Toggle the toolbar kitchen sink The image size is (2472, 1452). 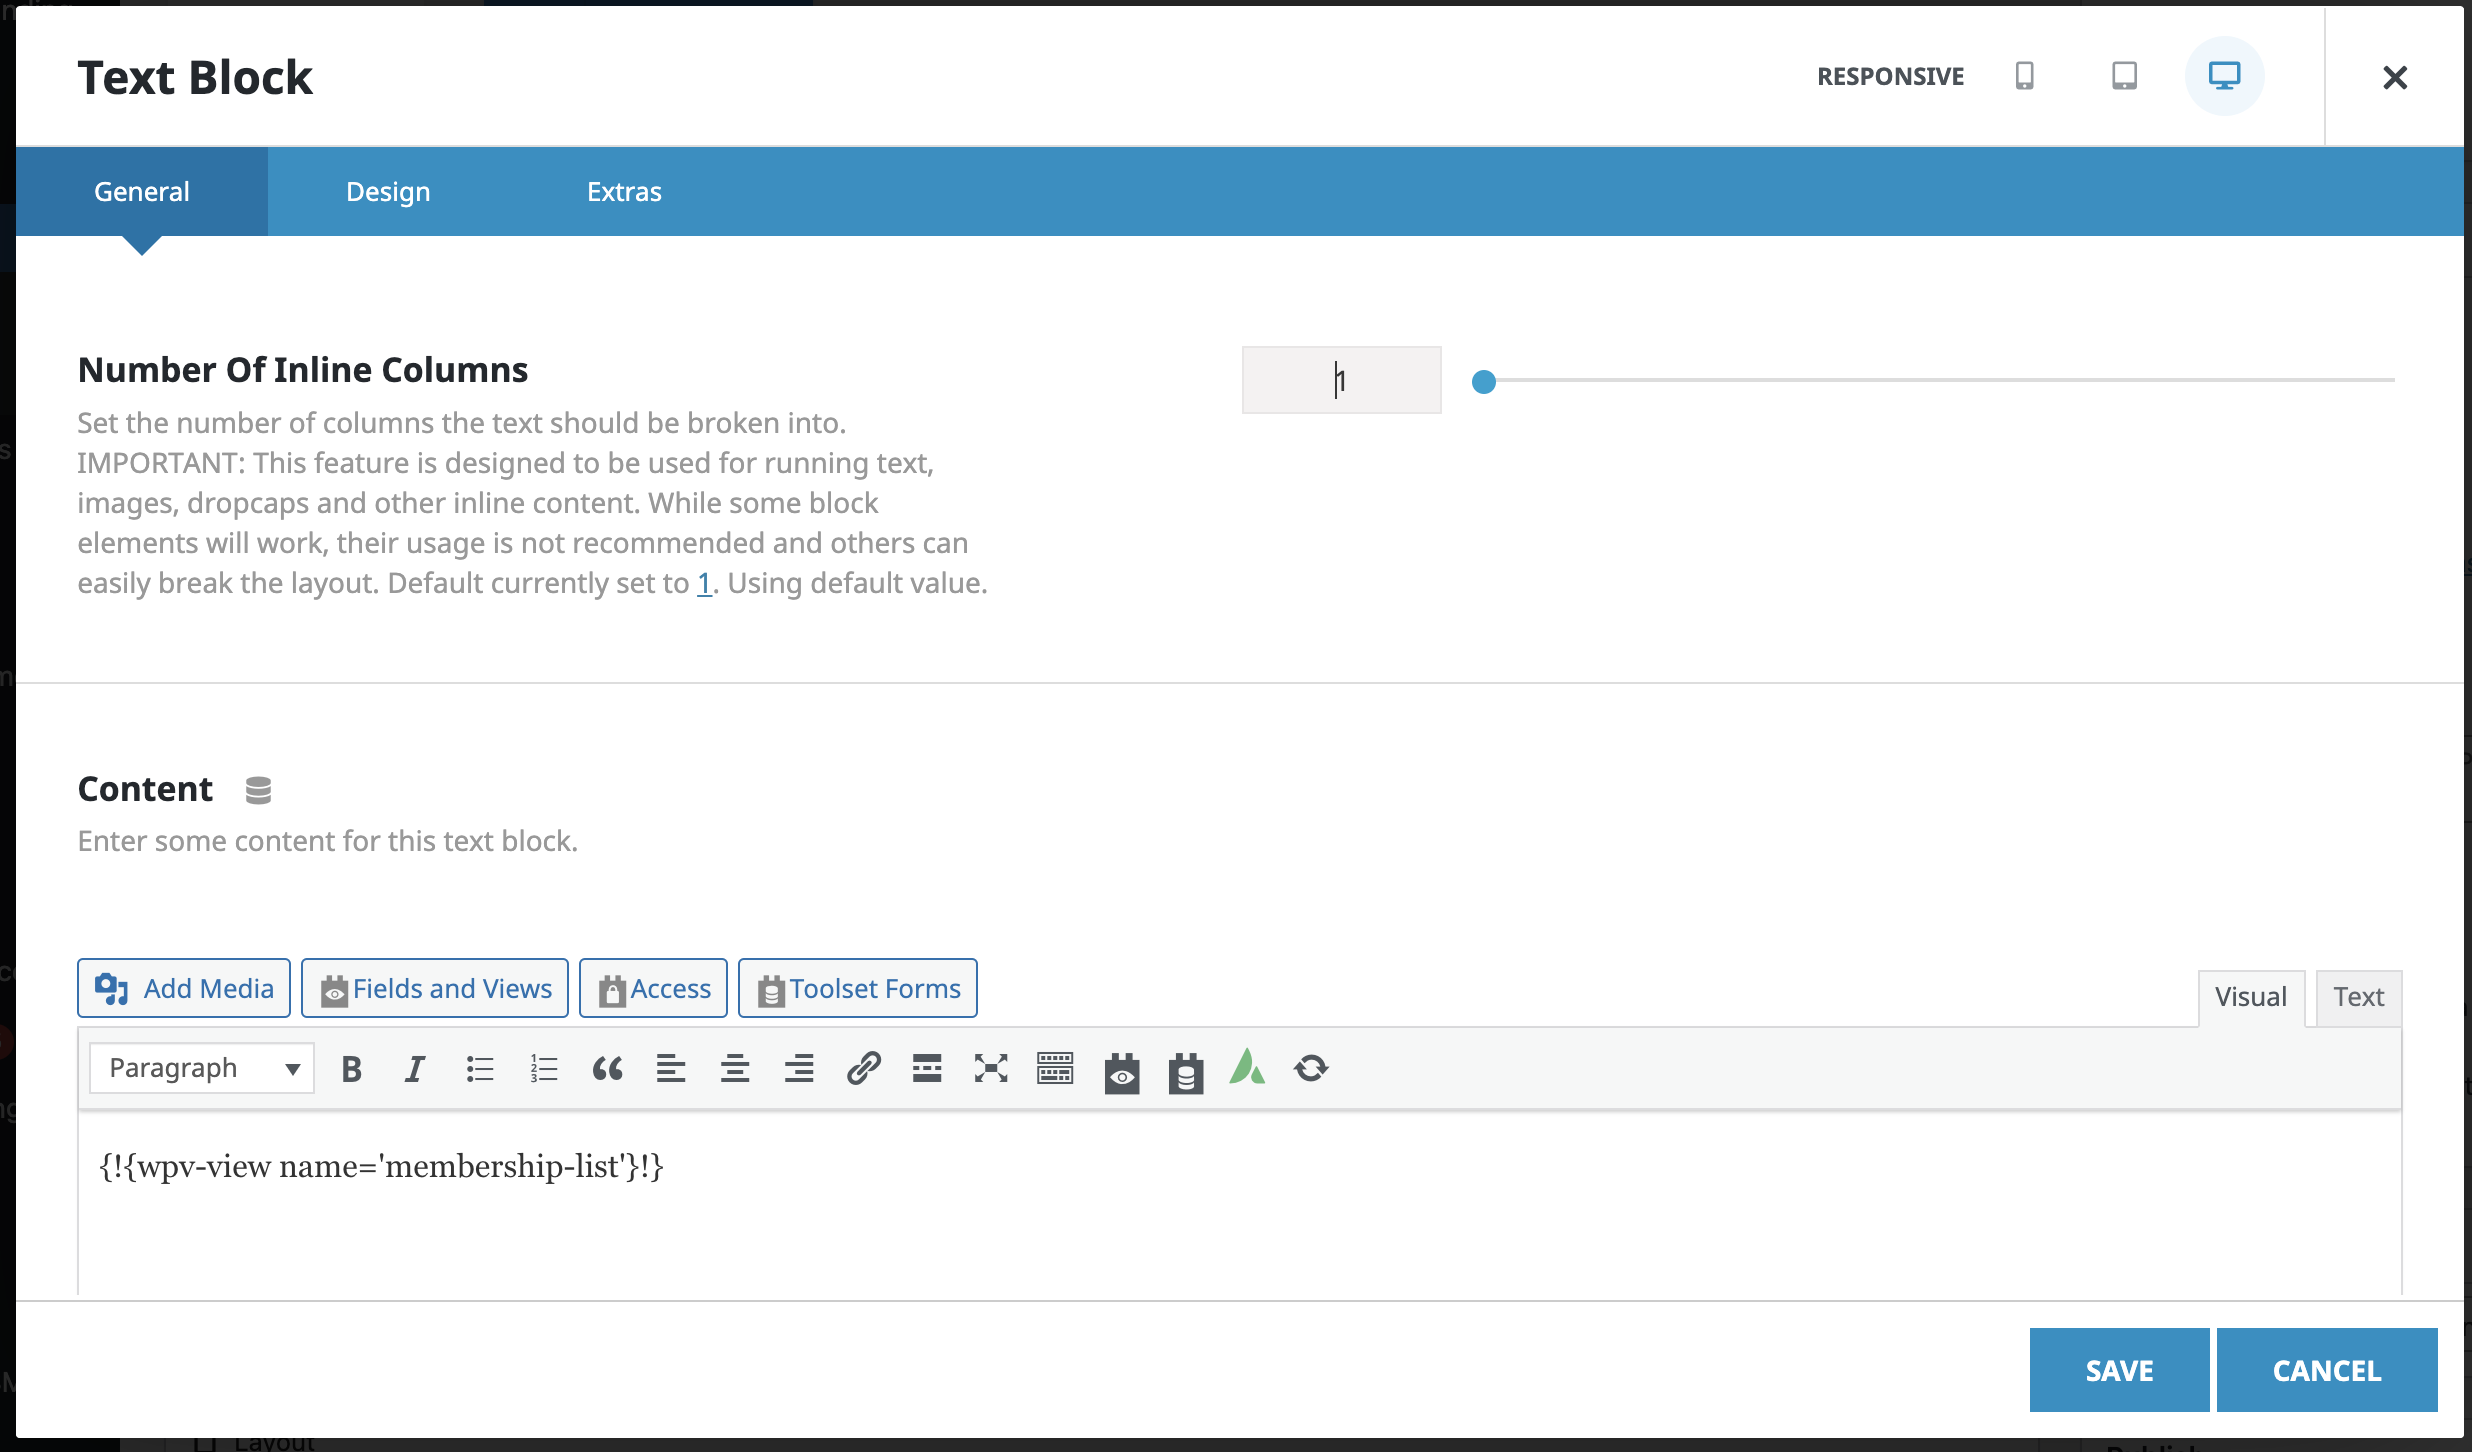click(1055, 1069)
